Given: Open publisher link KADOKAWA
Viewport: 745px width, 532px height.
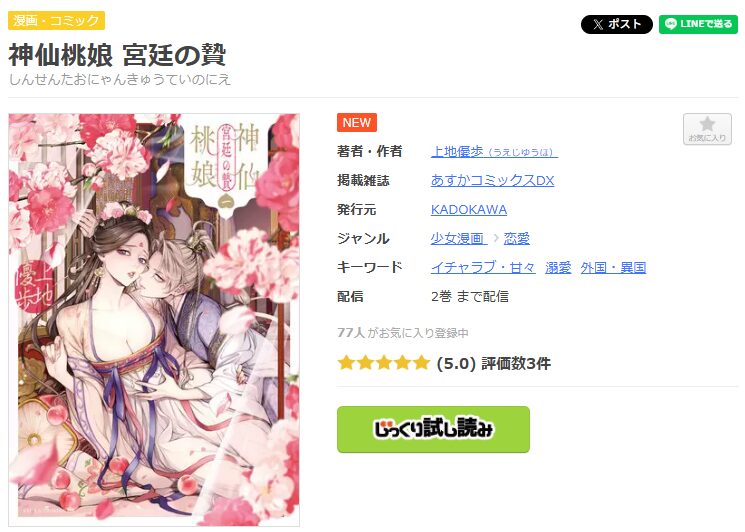Looking at the screenshot, I should (x=468, y=209).
